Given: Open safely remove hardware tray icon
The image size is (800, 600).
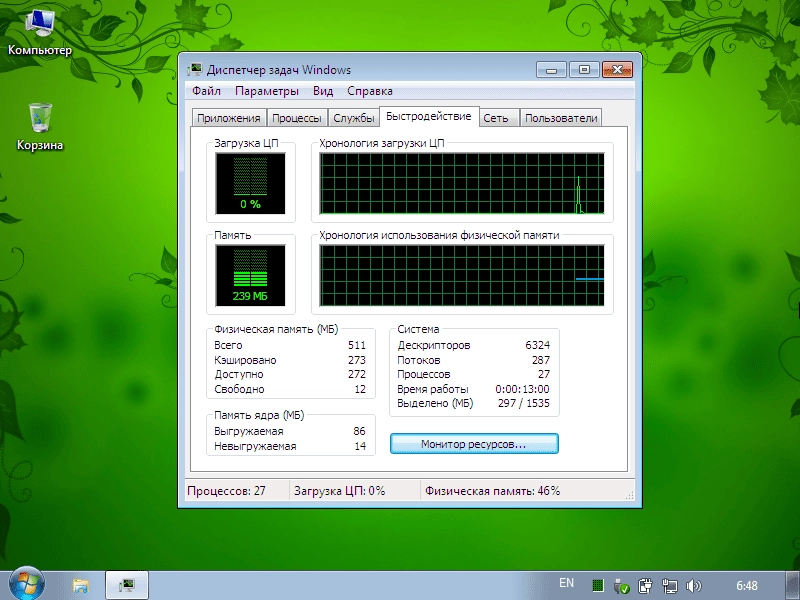Looking at the screenshot, I should coord(621,586).
